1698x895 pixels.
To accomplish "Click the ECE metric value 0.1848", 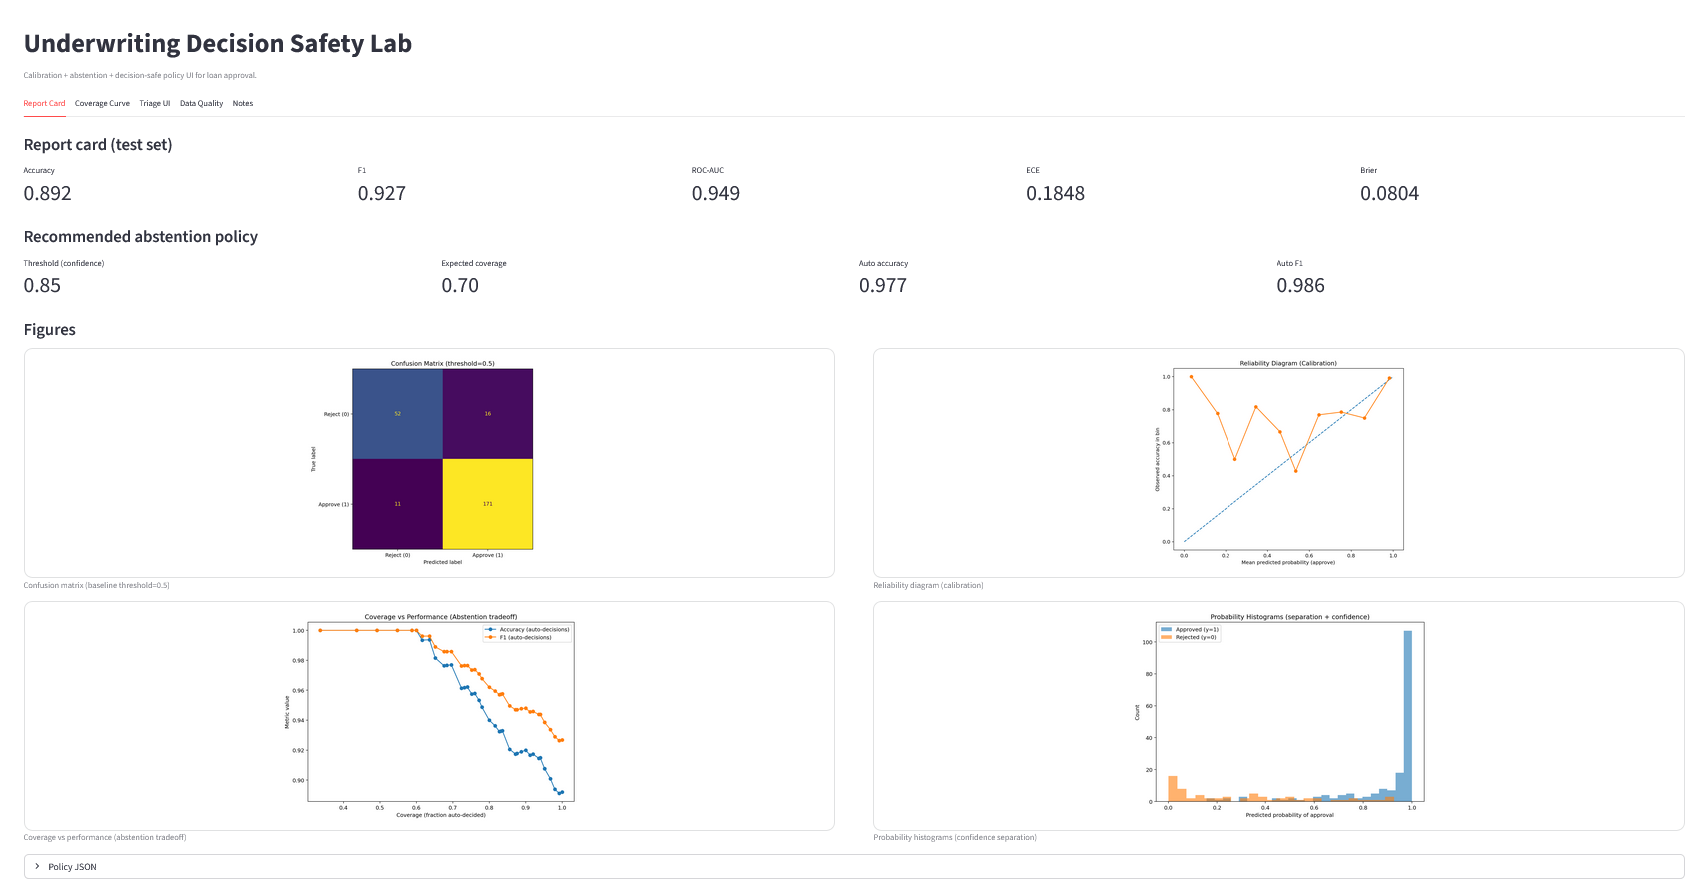I will pos(1055,193).
